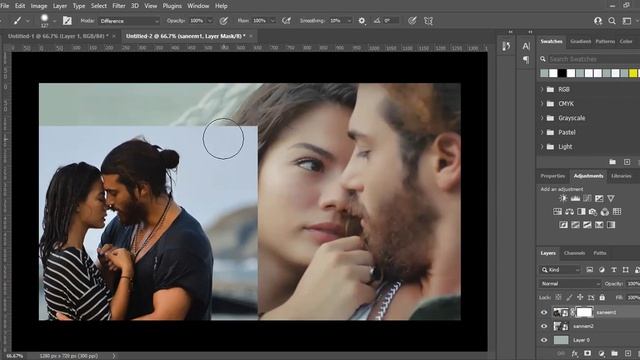Pick the first gray-green recent swatch
640x360 pixels.
(544, 73)
